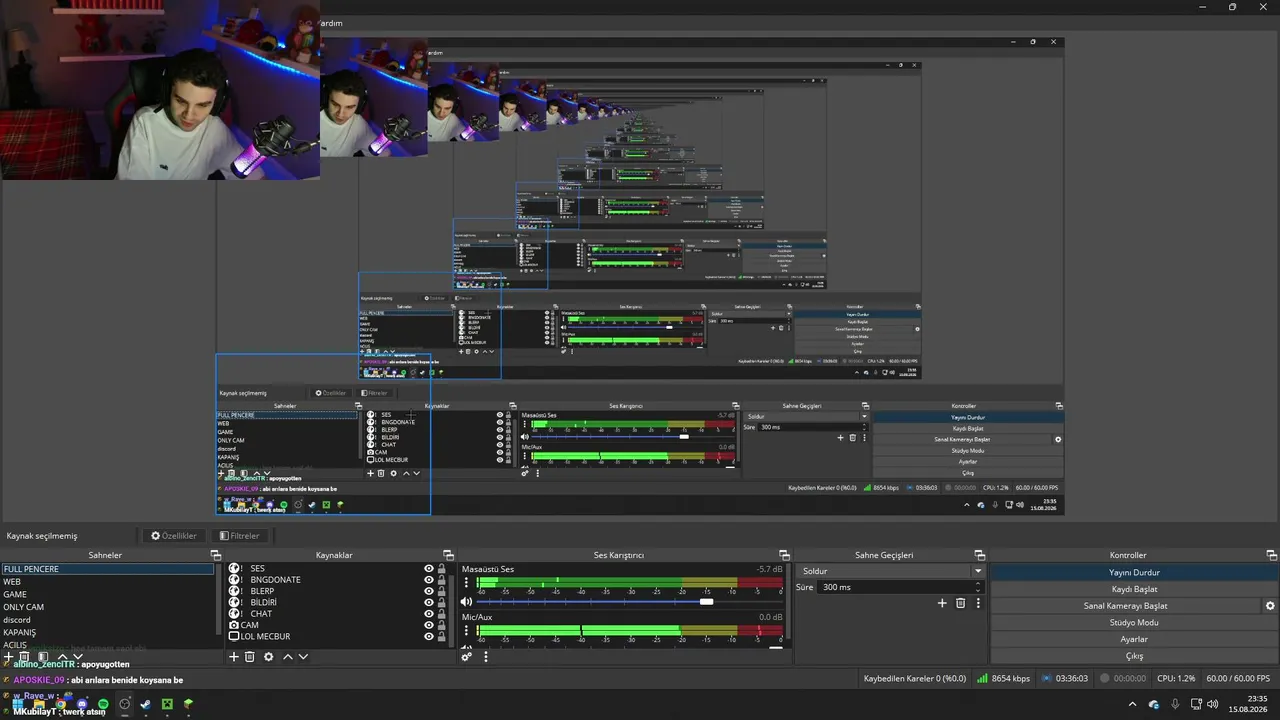
Task: Open virtual camera settings gear
Action: pyautogui.click(x=1270, y=606)
